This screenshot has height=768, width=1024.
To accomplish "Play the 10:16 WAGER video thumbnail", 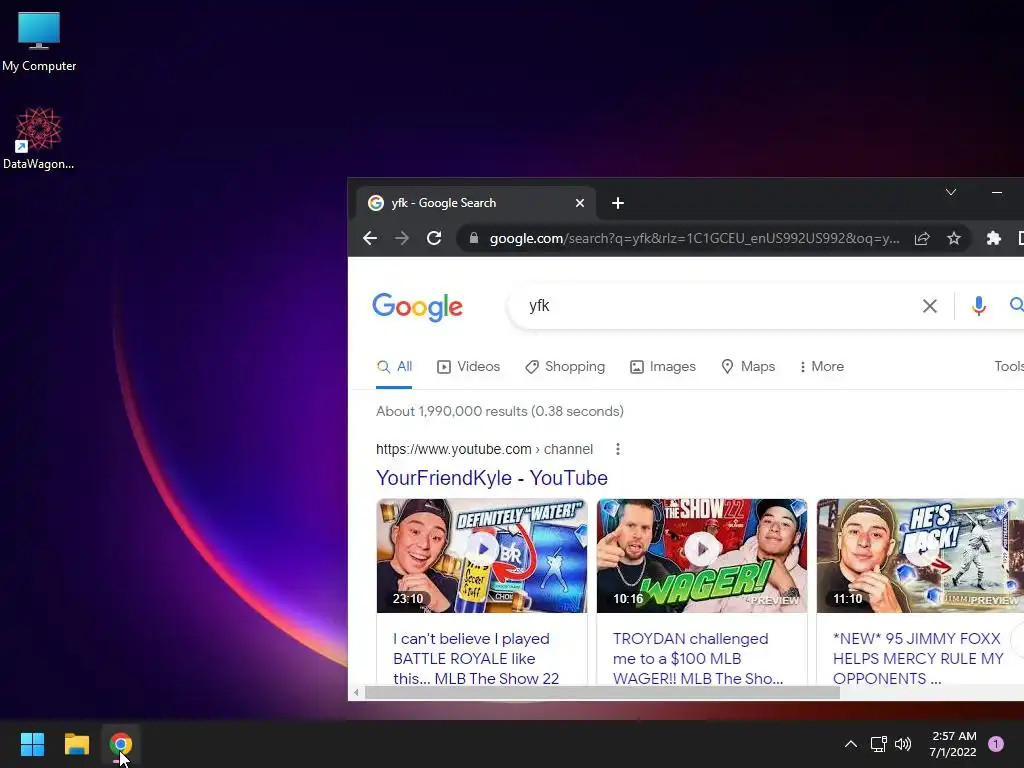I will point(702,556).
